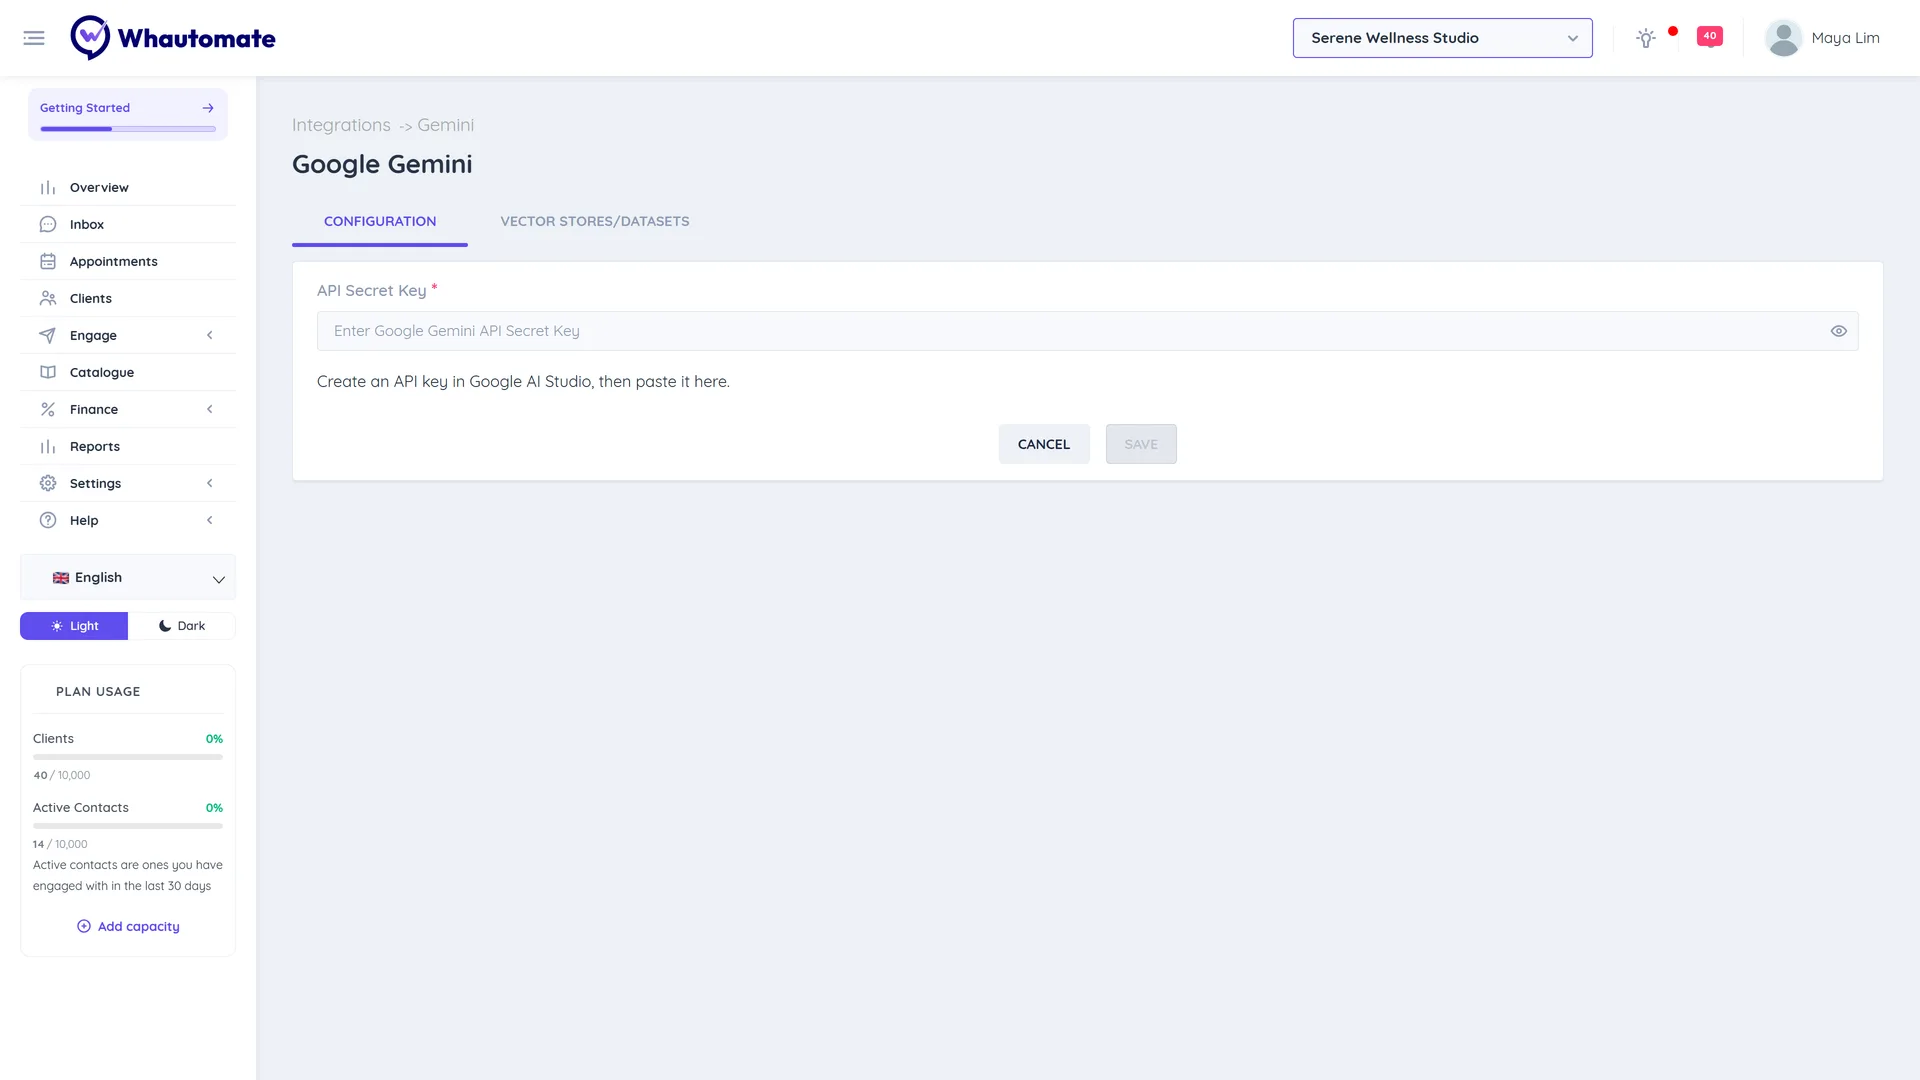Open the English language dropdown
The height and width of the screenshot is (1080, 1920).
click(x=128, y=578)
